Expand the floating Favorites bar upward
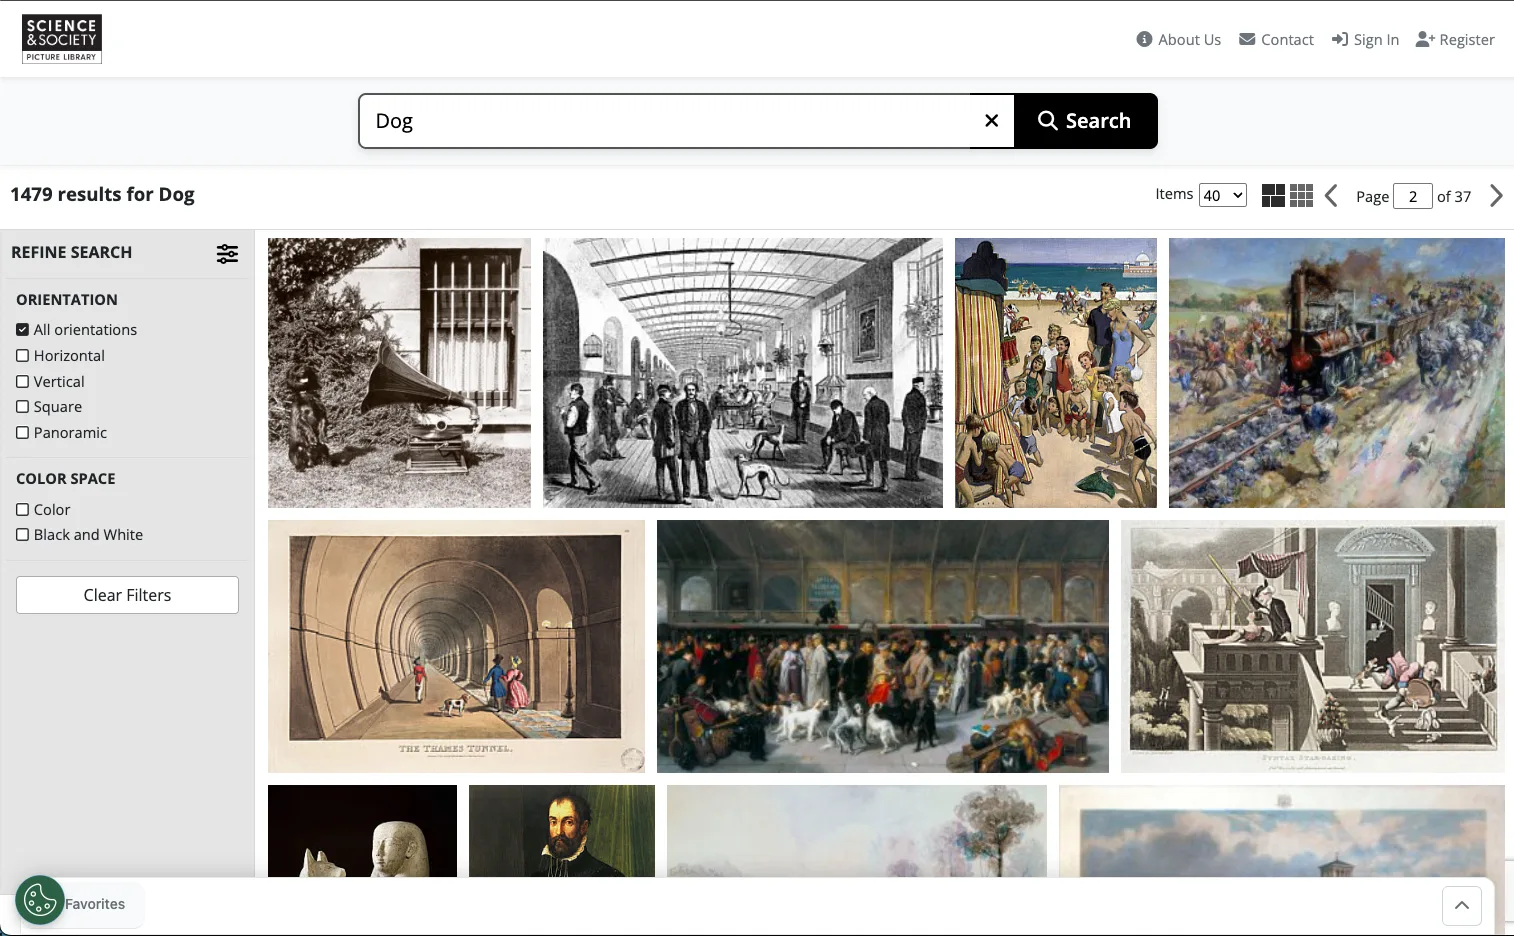 tap(1461, 905)
